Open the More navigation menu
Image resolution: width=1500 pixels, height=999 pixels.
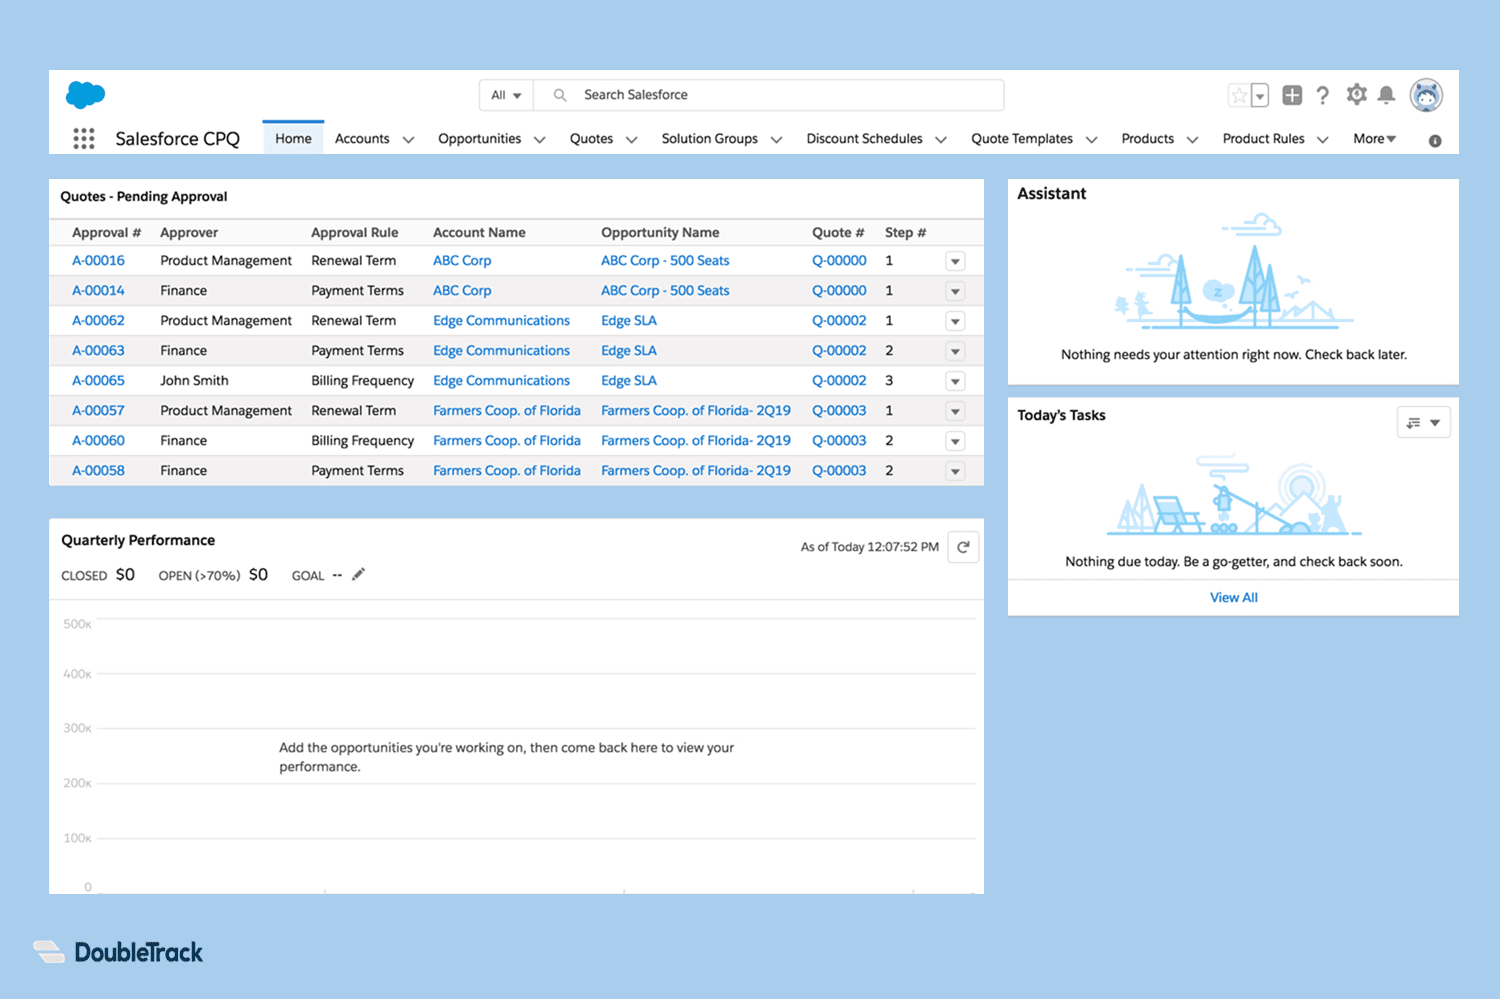(x=1375, y=139)
